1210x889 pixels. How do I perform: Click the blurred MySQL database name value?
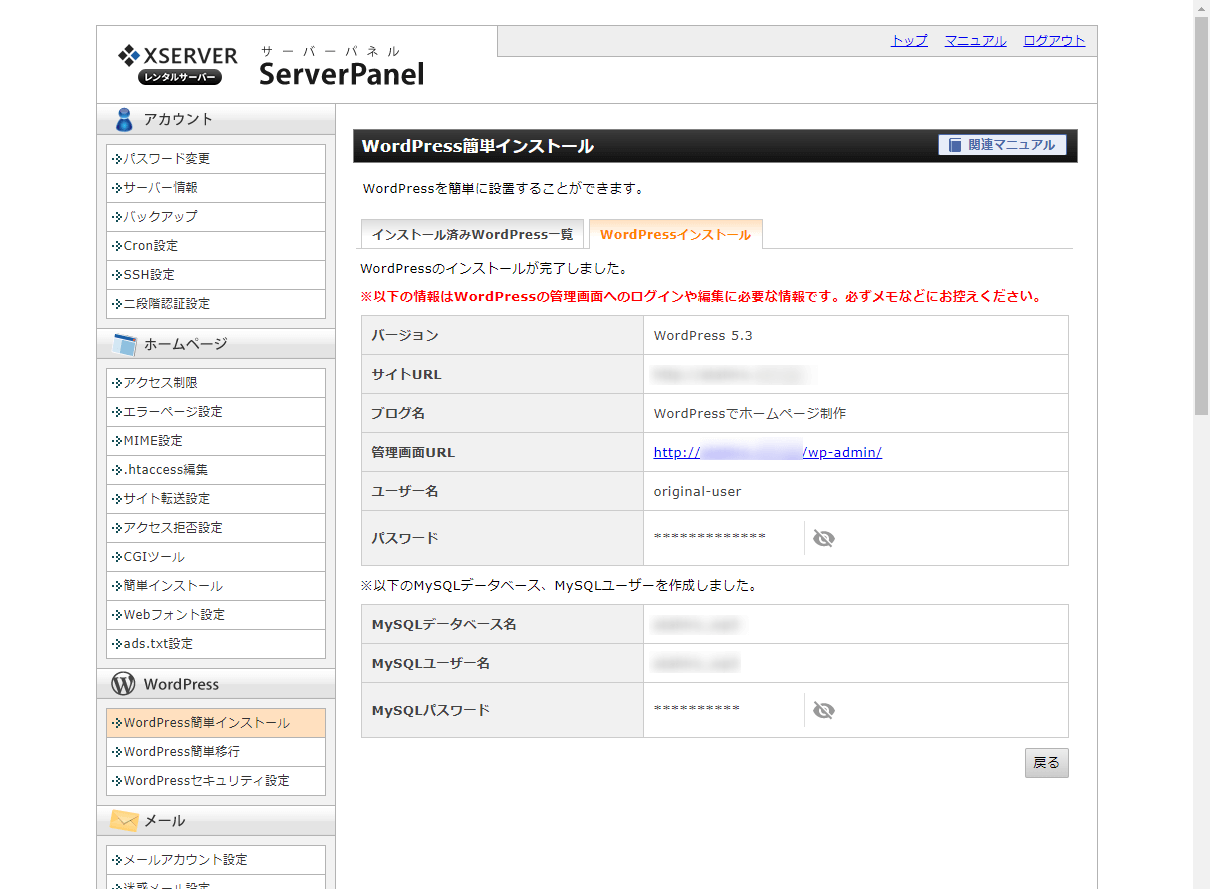tap(696, 625)
